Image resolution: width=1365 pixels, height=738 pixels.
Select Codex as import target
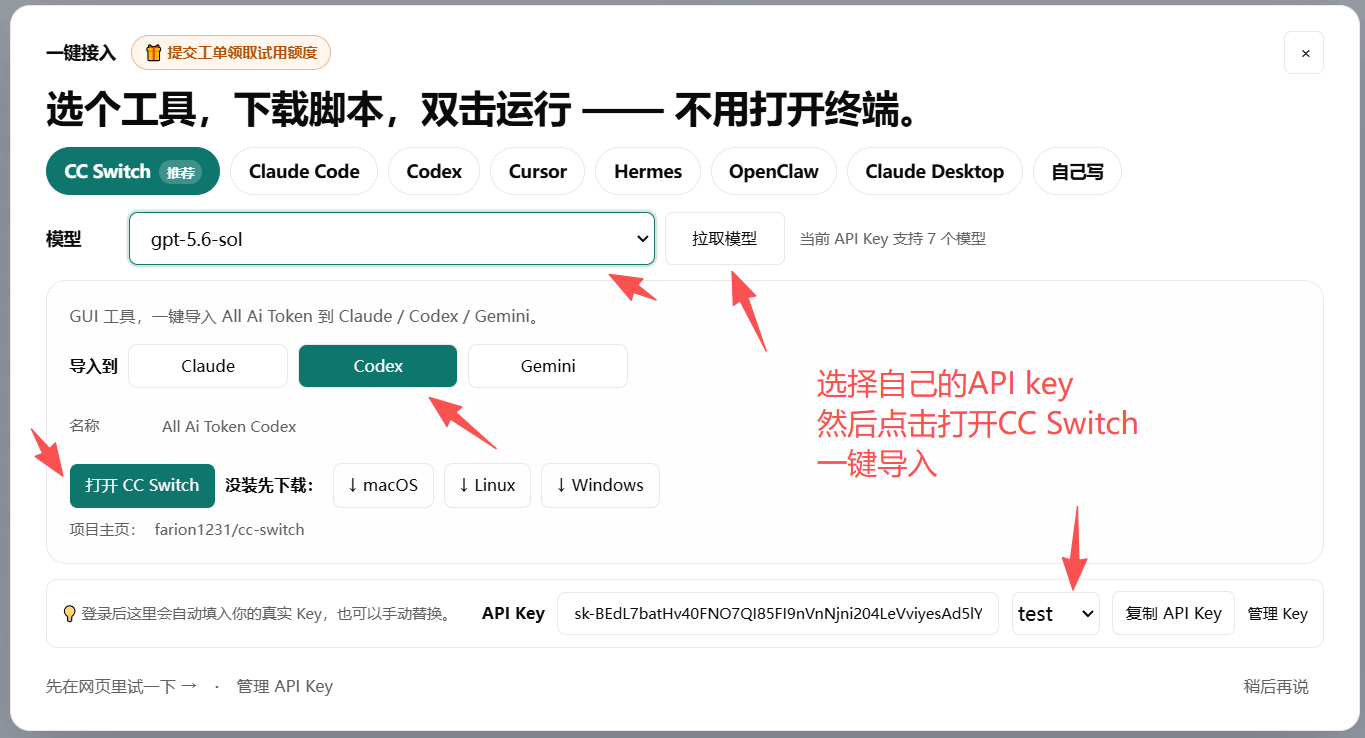point(378,366)
